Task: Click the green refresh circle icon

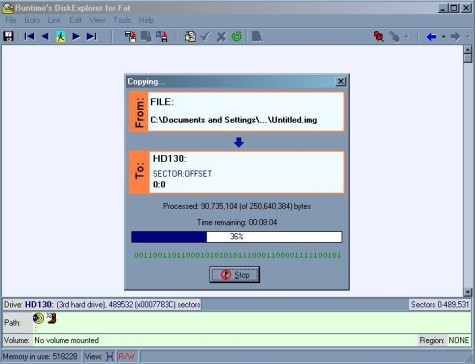Action: (237, 36)
